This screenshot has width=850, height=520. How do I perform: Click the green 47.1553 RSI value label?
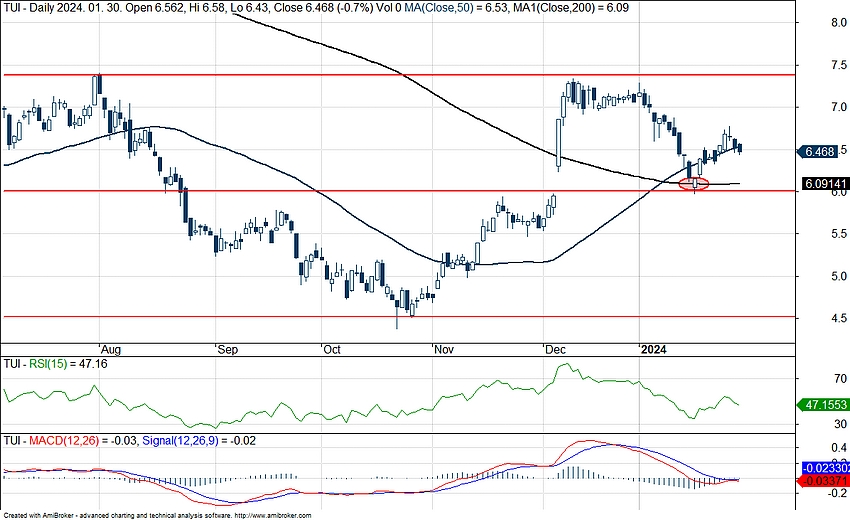[823, 405]
